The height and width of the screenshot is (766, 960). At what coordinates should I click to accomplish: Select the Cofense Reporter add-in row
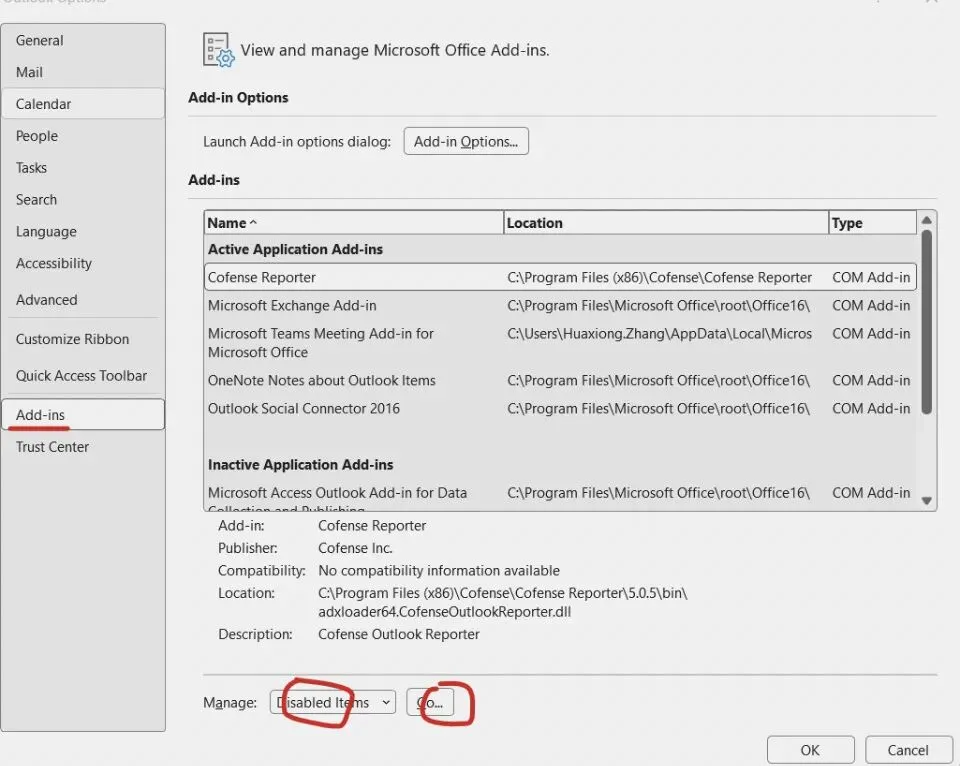[x=560, y=277]
